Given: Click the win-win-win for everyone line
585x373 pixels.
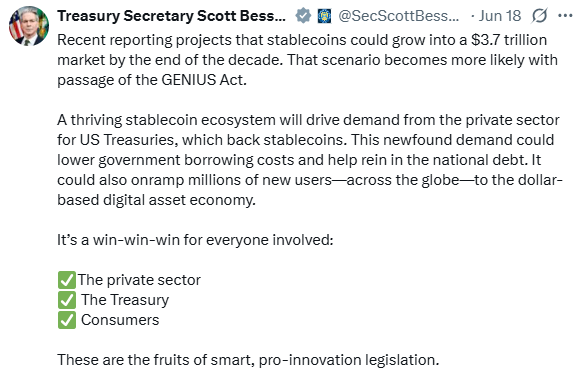Looking at the screenshot, I should (x=195, y=240).
